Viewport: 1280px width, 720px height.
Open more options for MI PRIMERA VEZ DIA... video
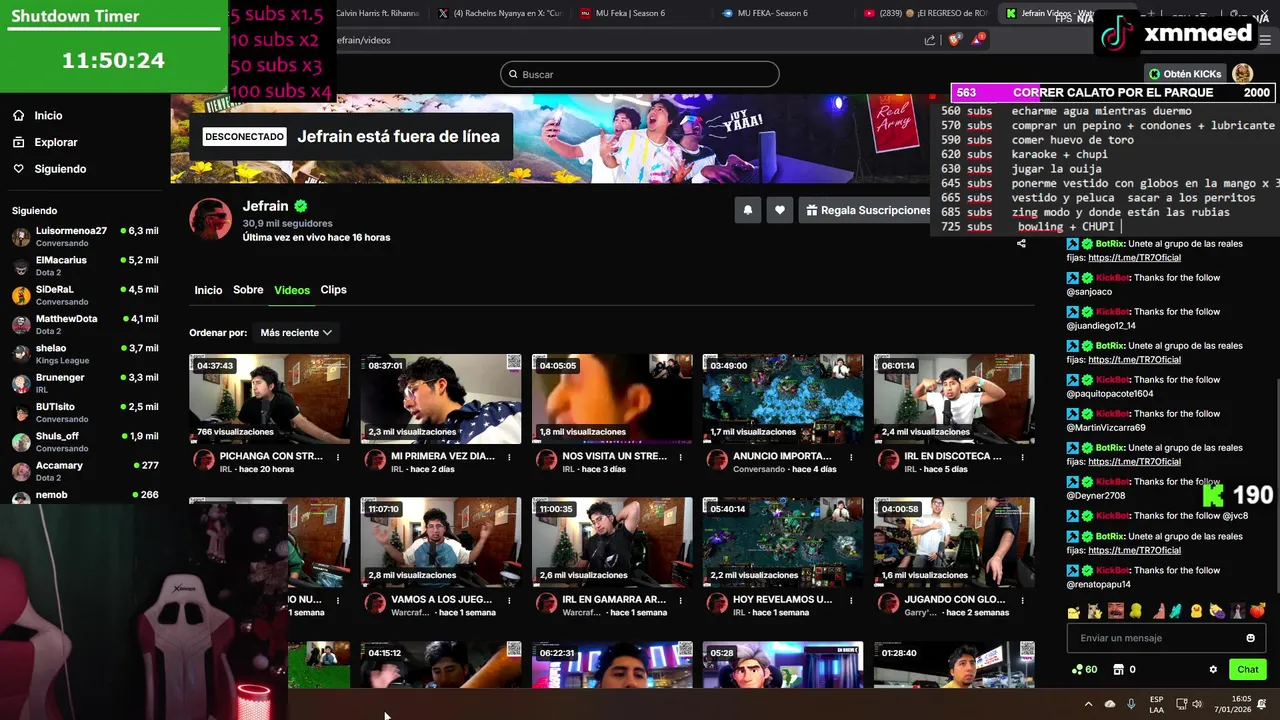click(x=509, y=457)
